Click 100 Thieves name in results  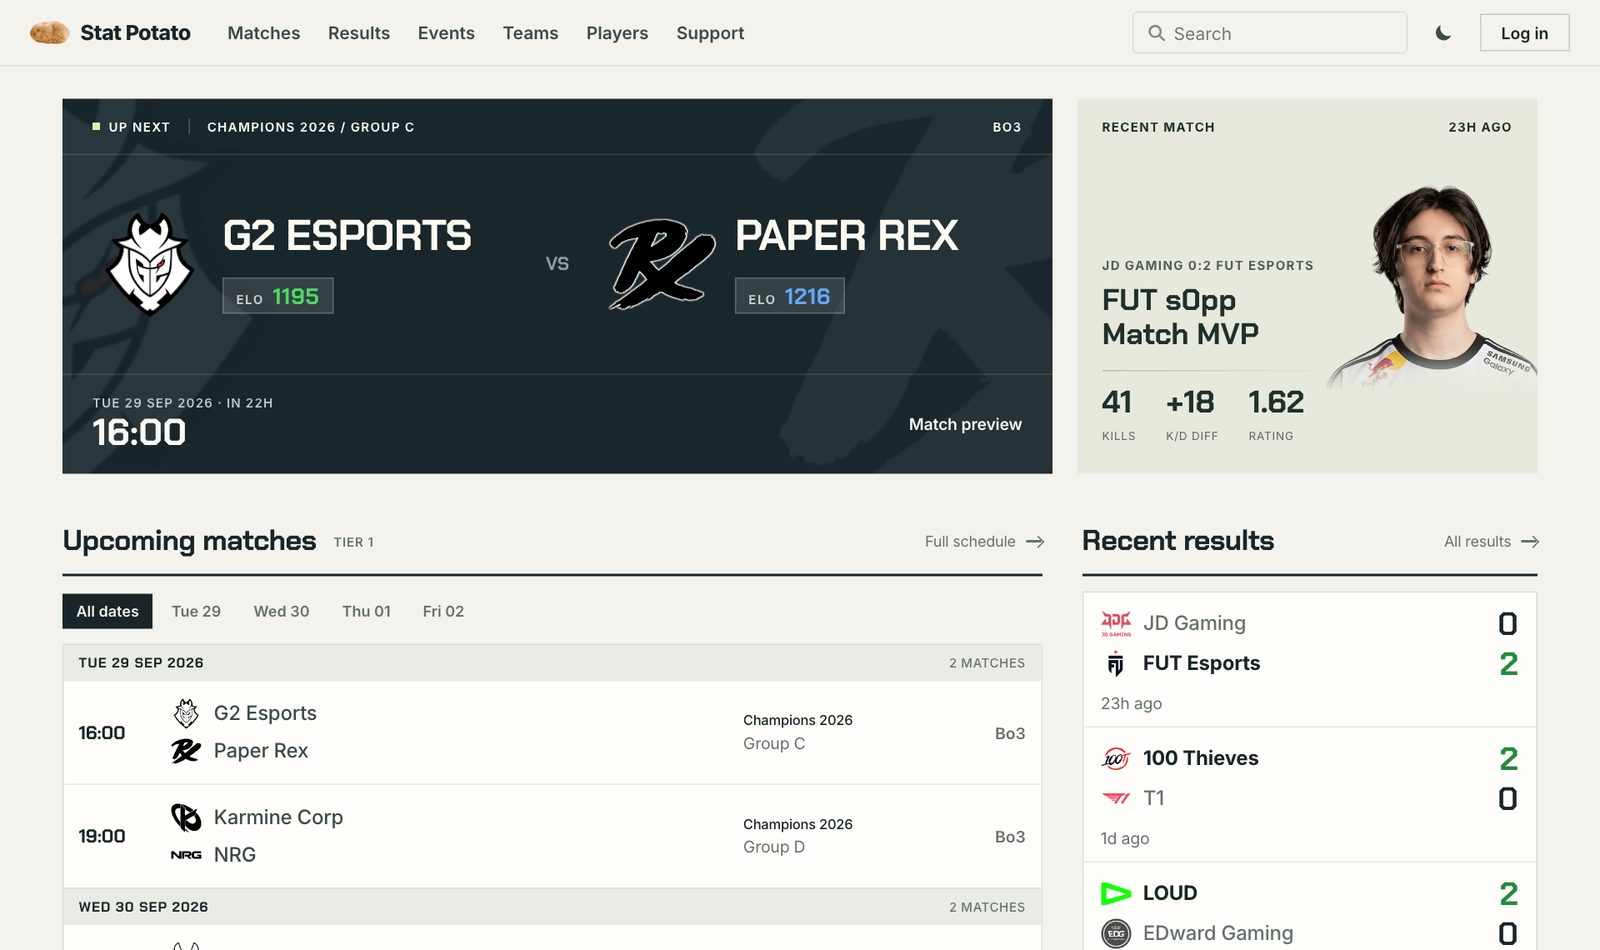point(1200,758)
